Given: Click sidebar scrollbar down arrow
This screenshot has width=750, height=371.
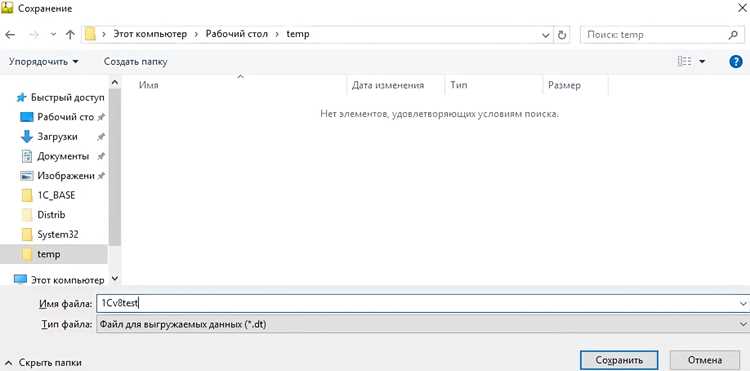Looking at the screenshot, I should coord(115,278).
